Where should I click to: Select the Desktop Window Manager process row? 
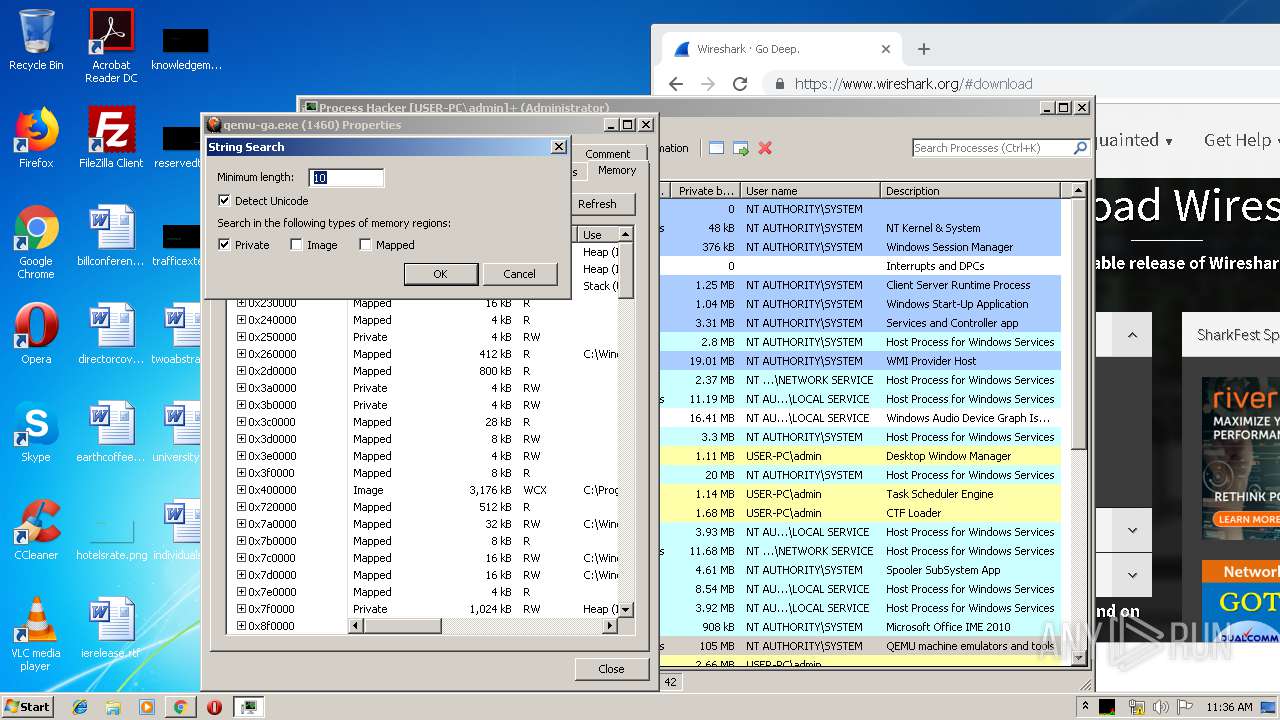[x=860, y=456]
